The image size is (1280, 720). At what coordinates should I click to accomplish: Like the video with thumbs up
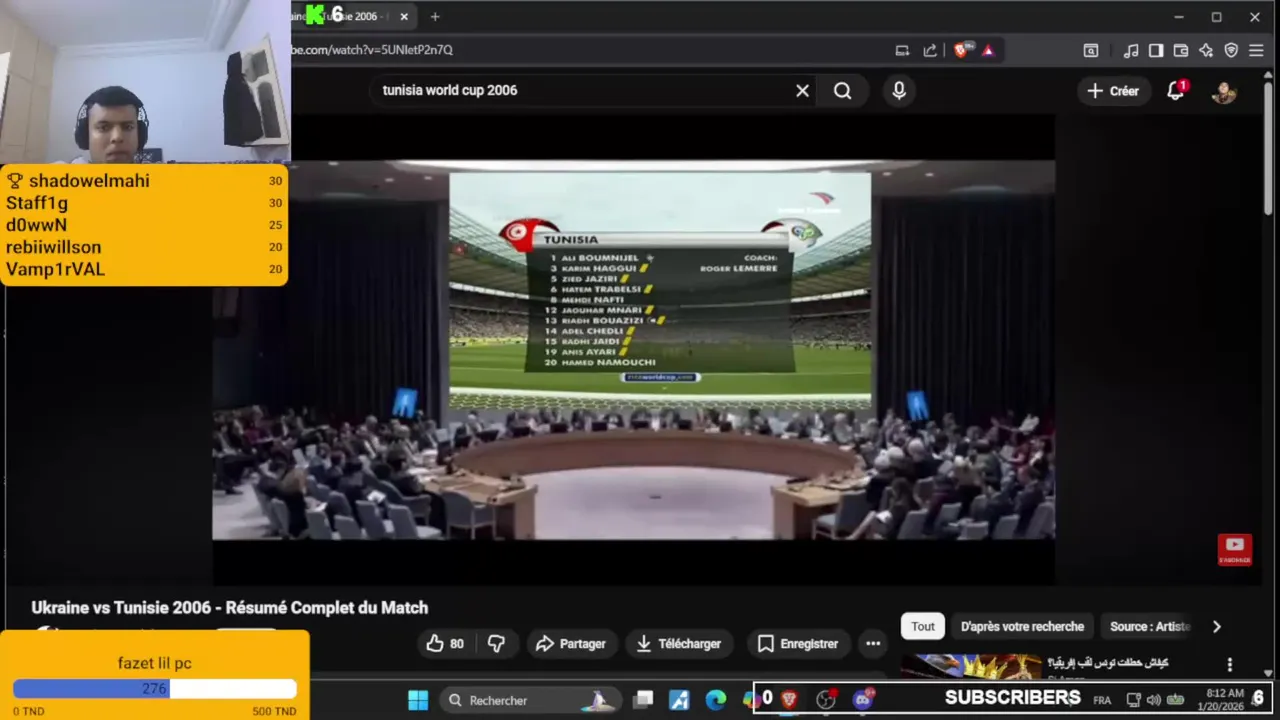(445, 644)
